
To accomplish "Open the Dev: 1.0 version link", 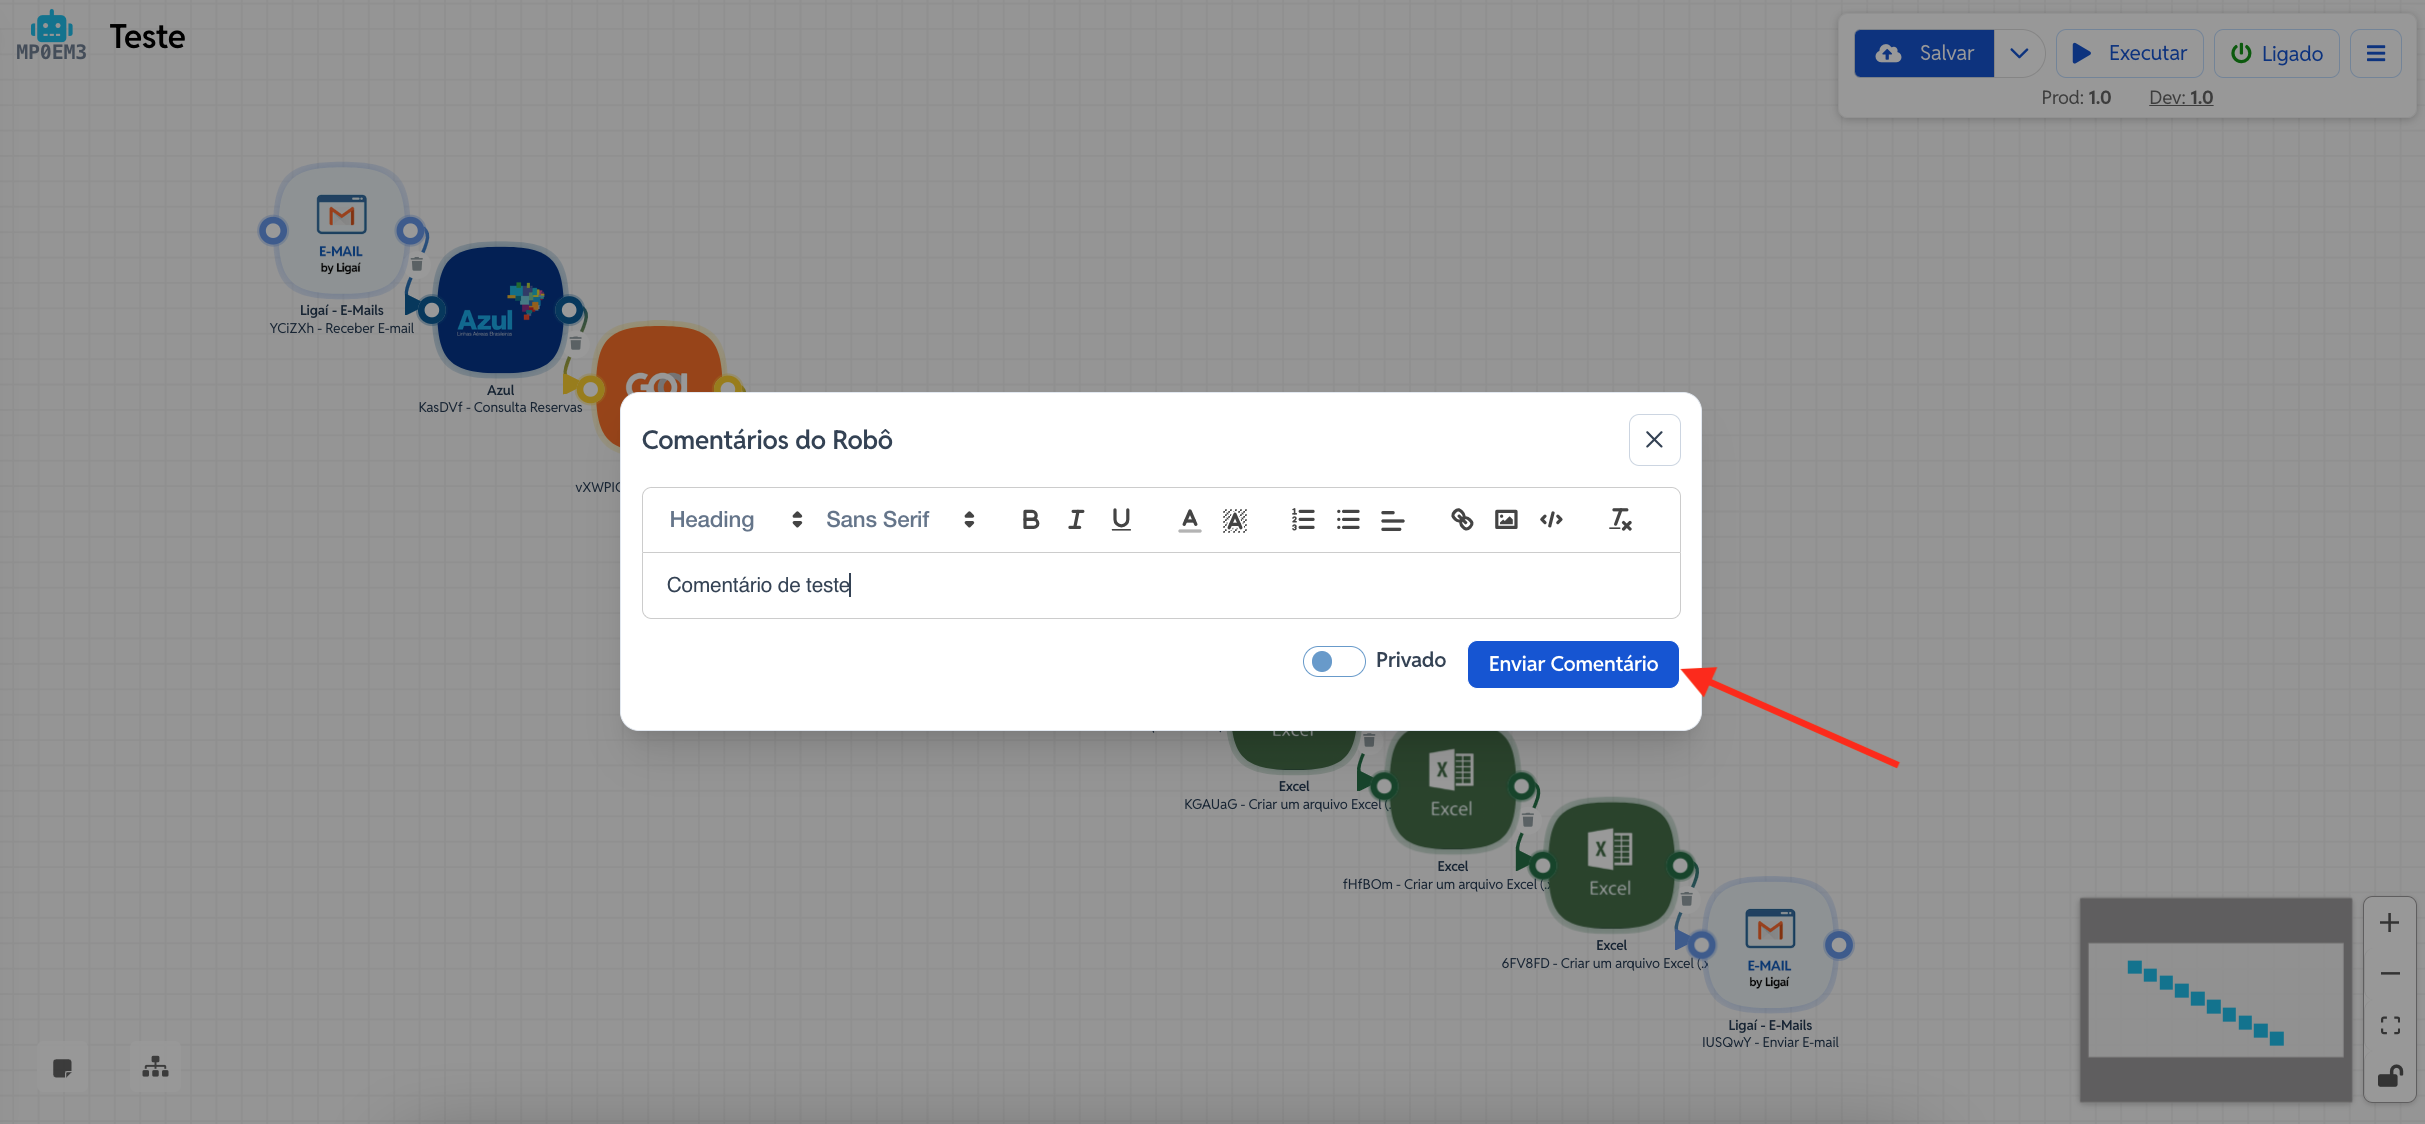I will coord(2181,98).
